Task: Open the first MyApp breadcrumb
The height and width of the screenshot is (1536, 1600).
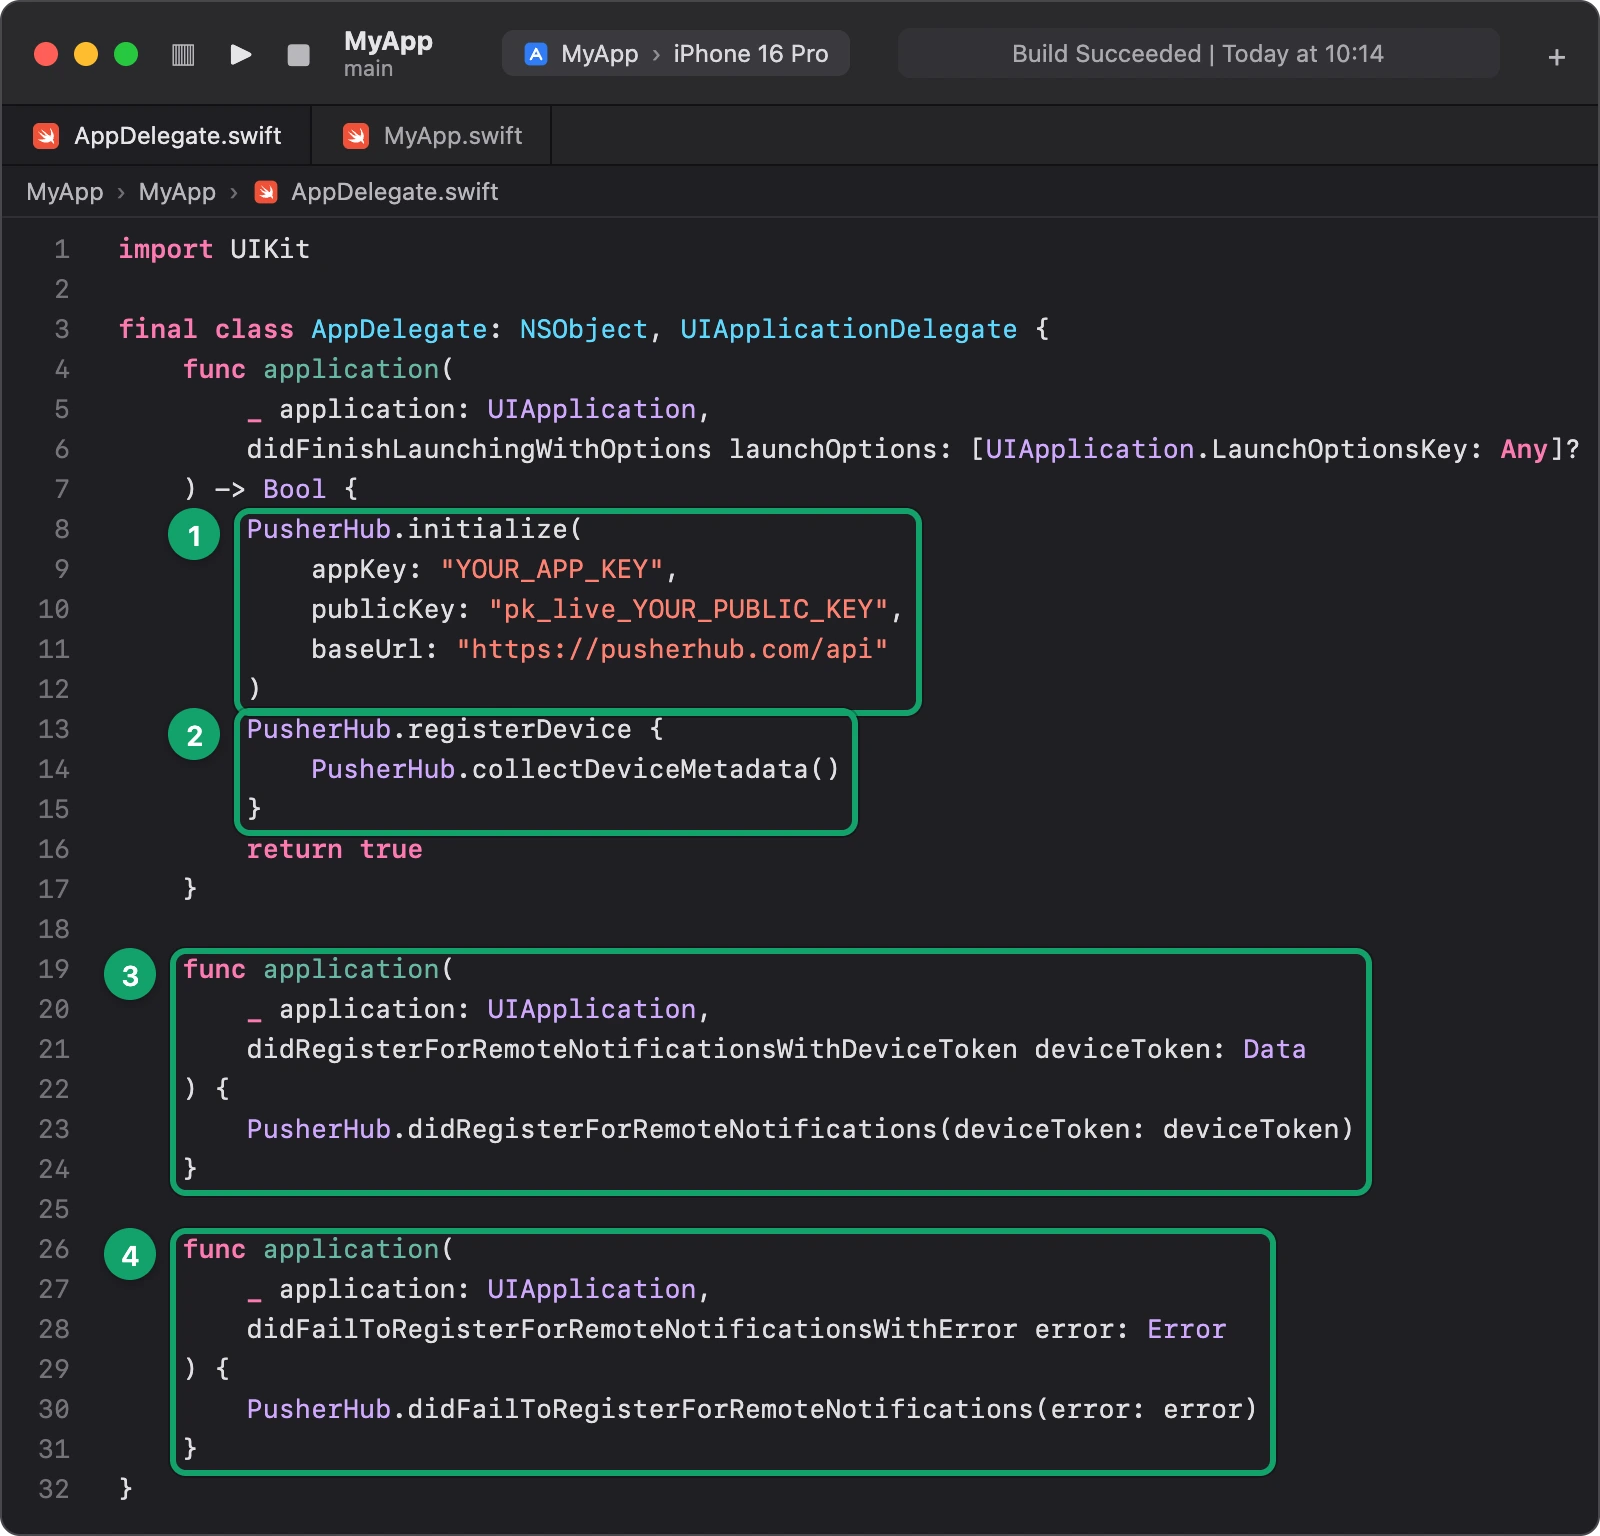Action: (65, 192)
